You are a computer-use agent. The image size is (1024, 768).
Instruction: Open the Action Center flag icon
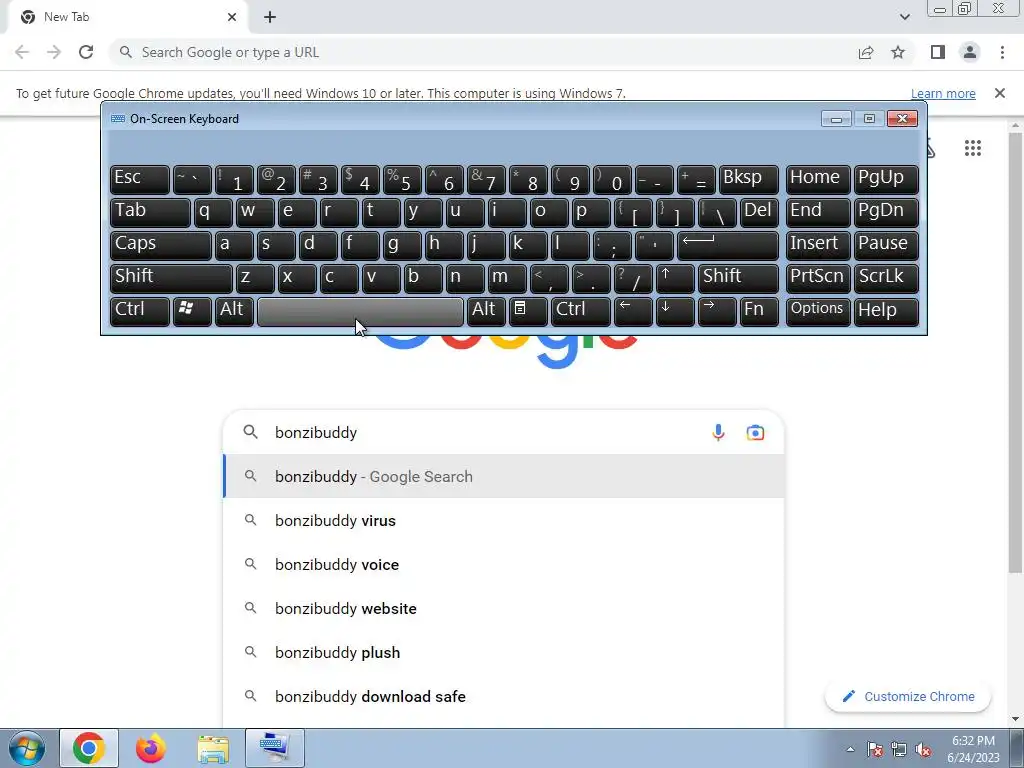tap(874, 749)
